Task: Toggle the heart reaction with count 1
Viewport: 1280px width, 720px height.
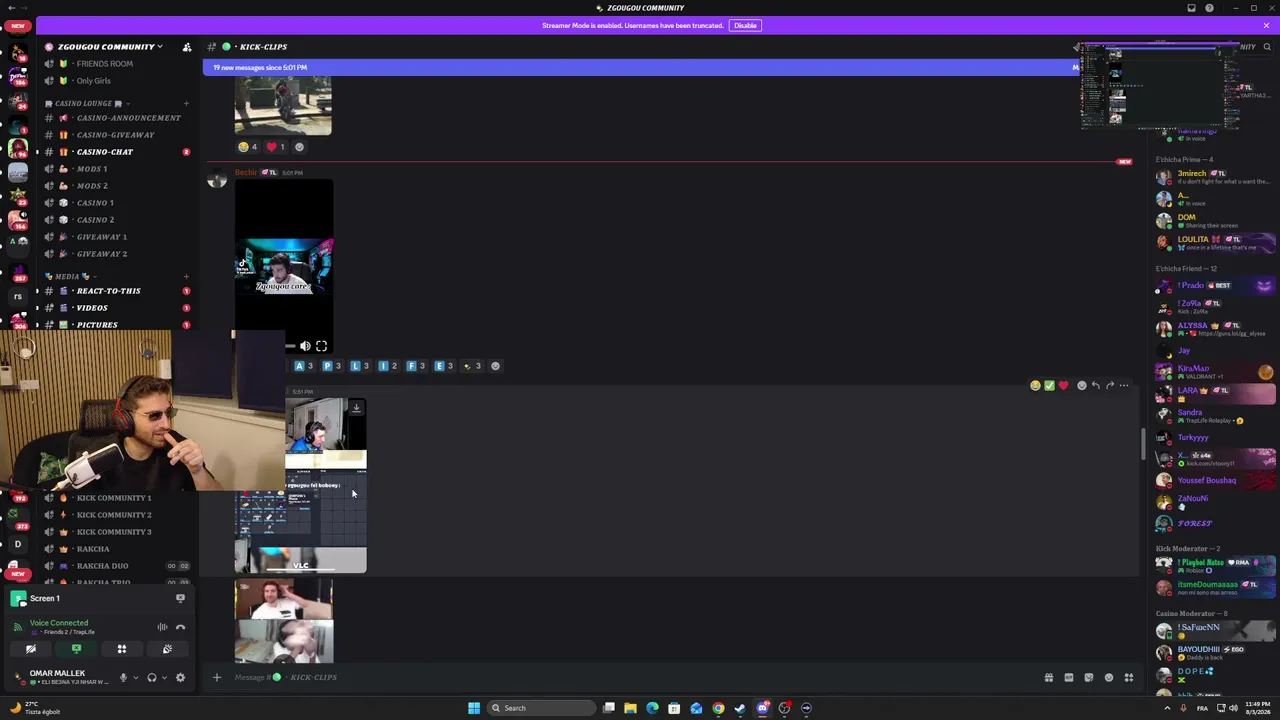Action: (x=275, y=147)
